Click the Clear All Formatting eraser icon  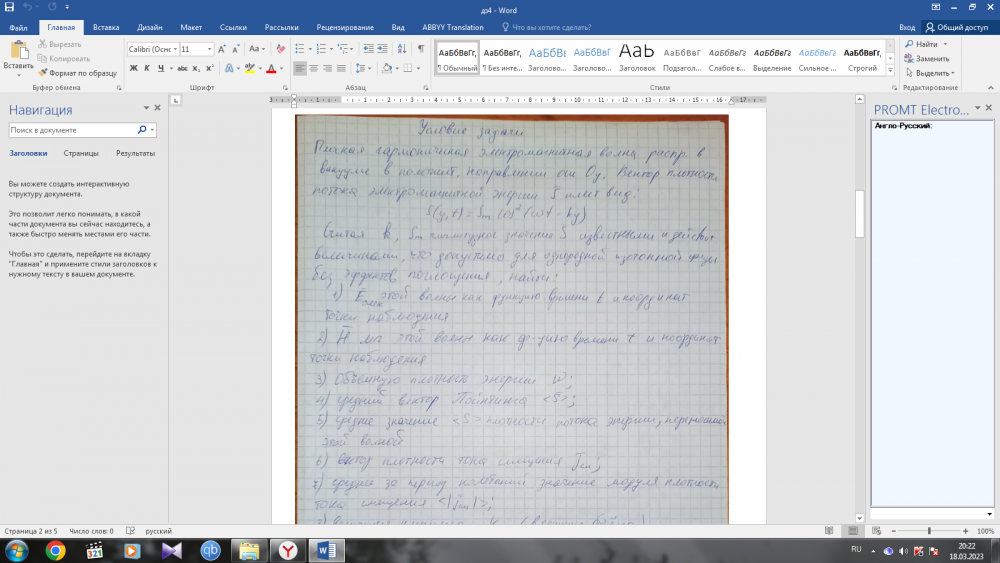[279, 48]
